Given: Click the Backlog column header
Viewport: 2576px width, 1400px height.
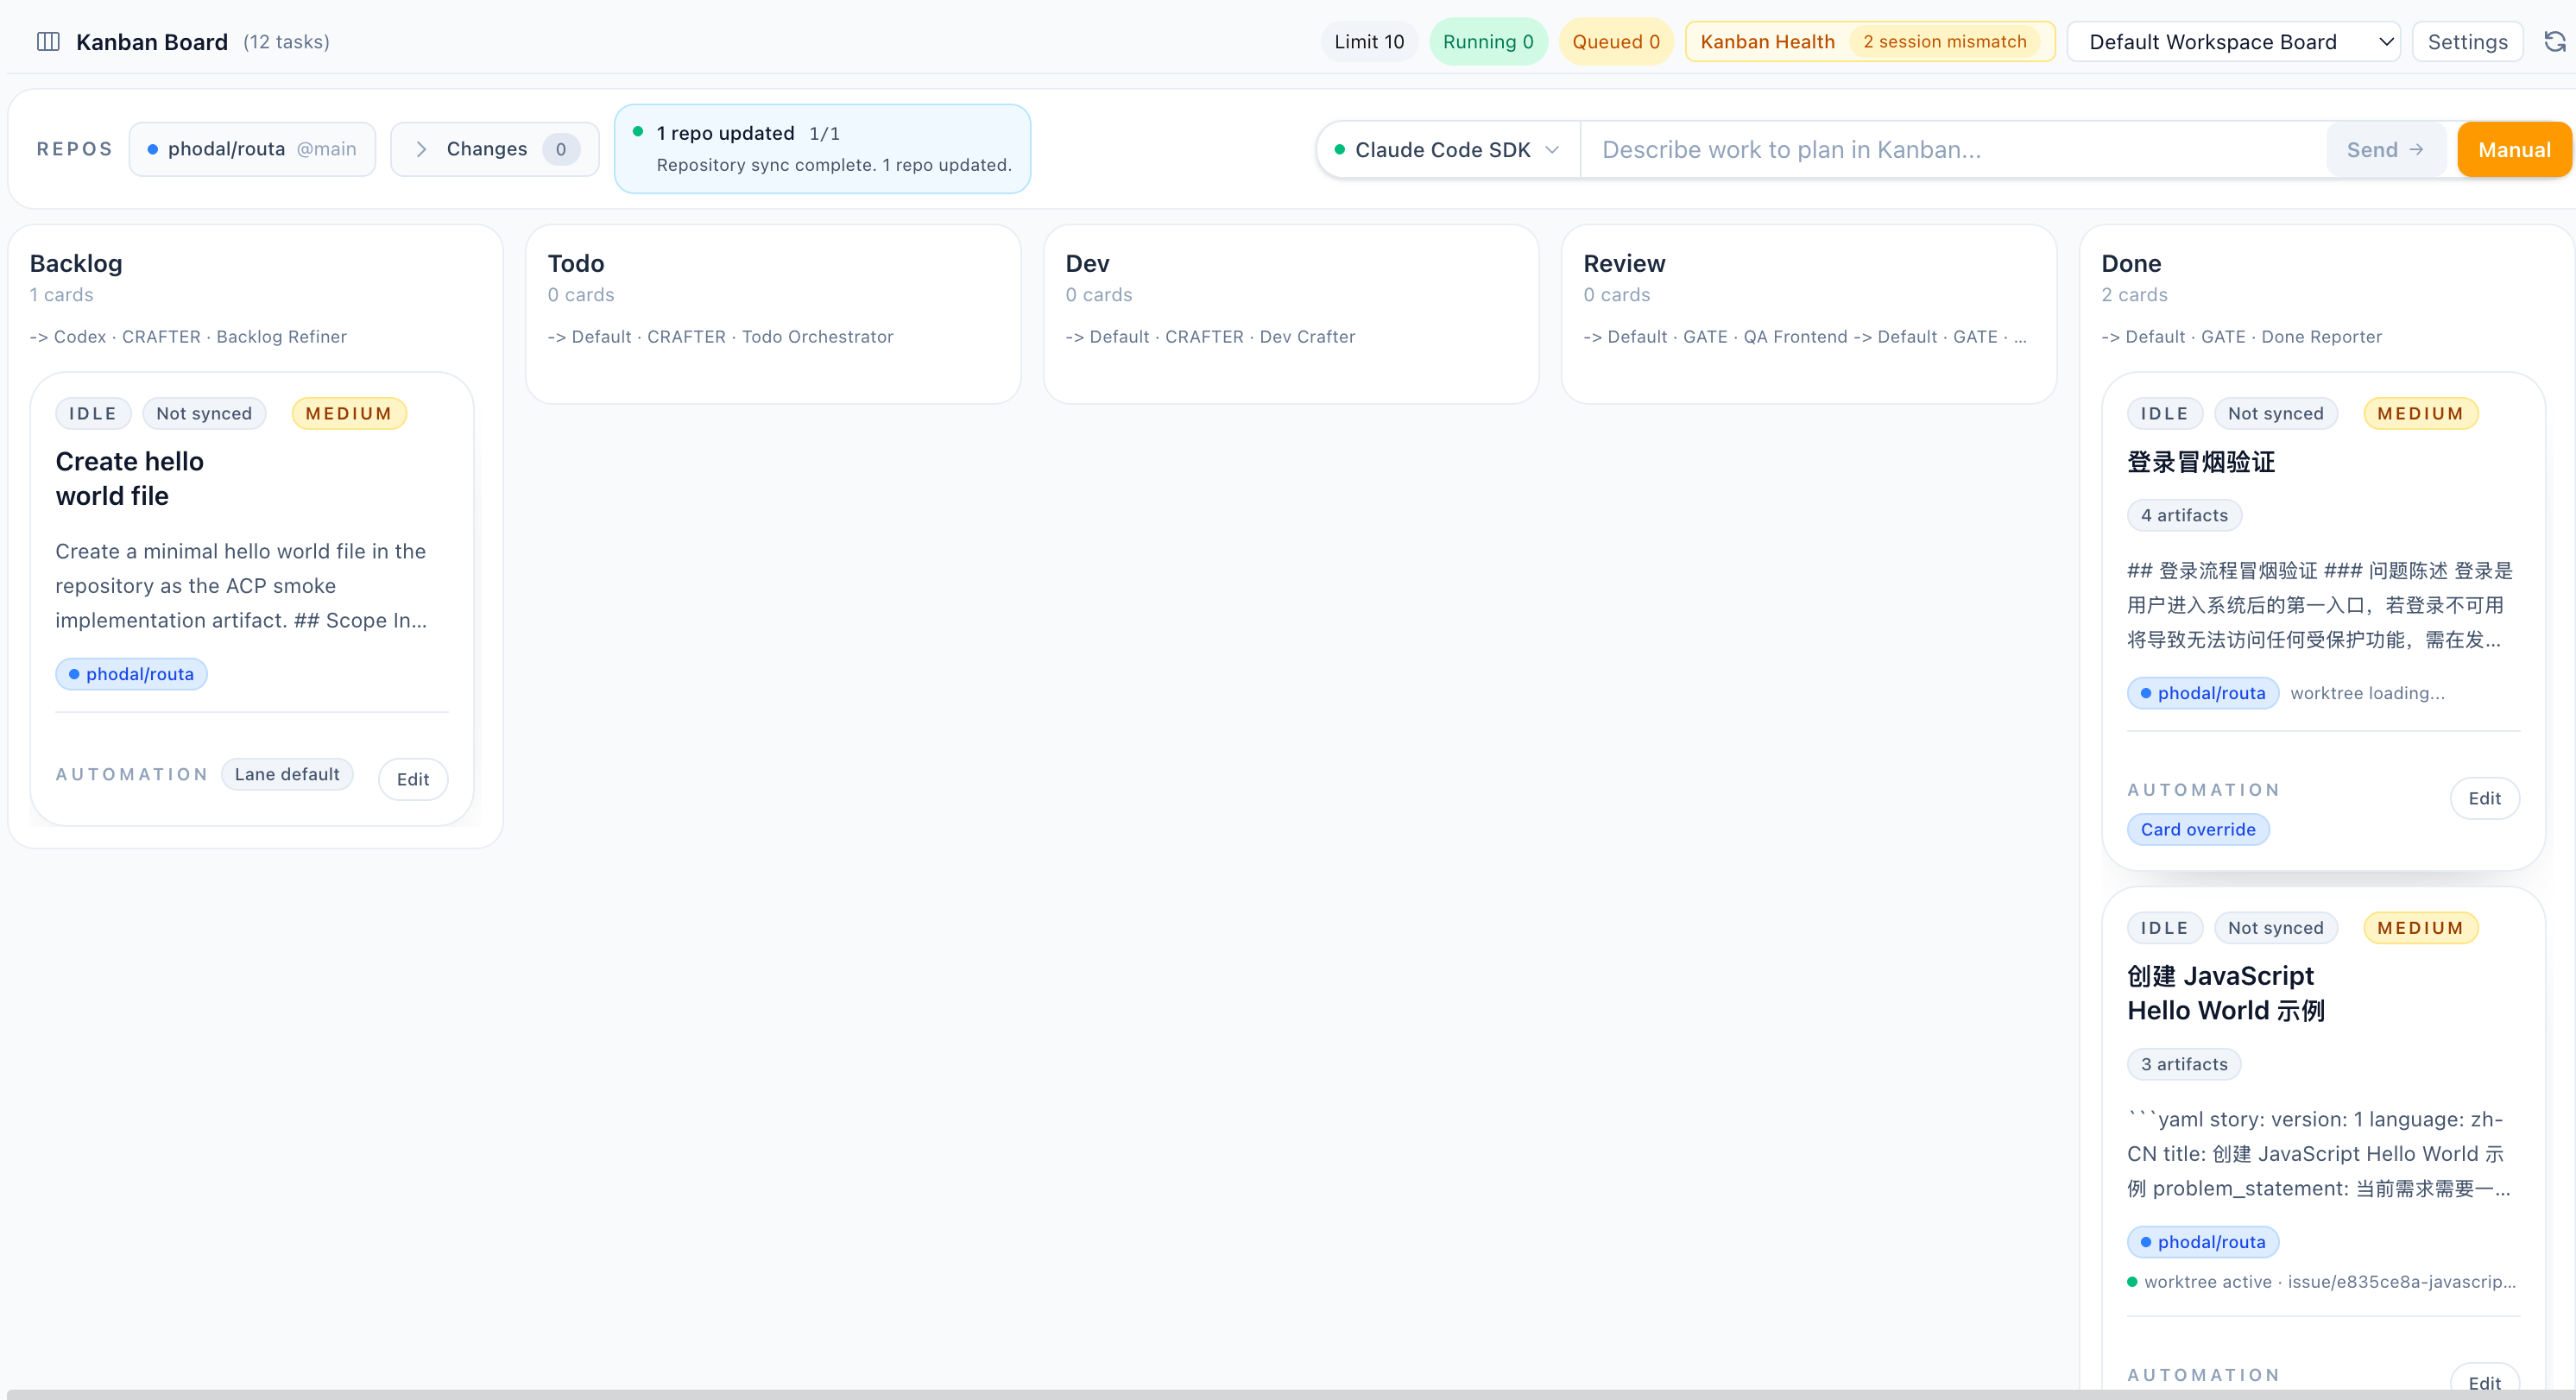Looking at the screenshot, I should [76, 263].
